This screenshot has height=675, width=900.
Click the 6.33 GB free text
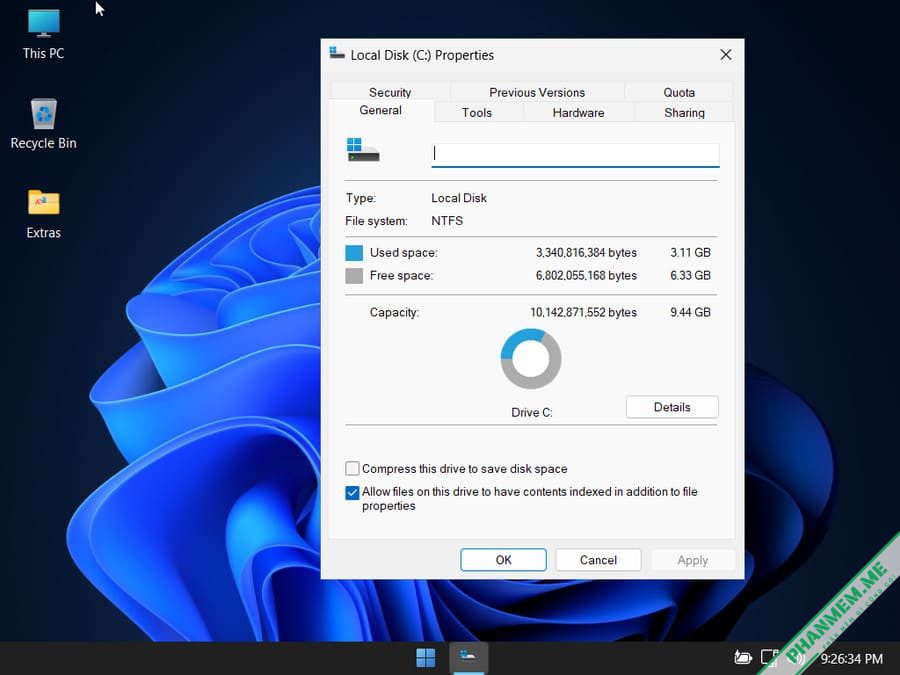coord(690,276)
